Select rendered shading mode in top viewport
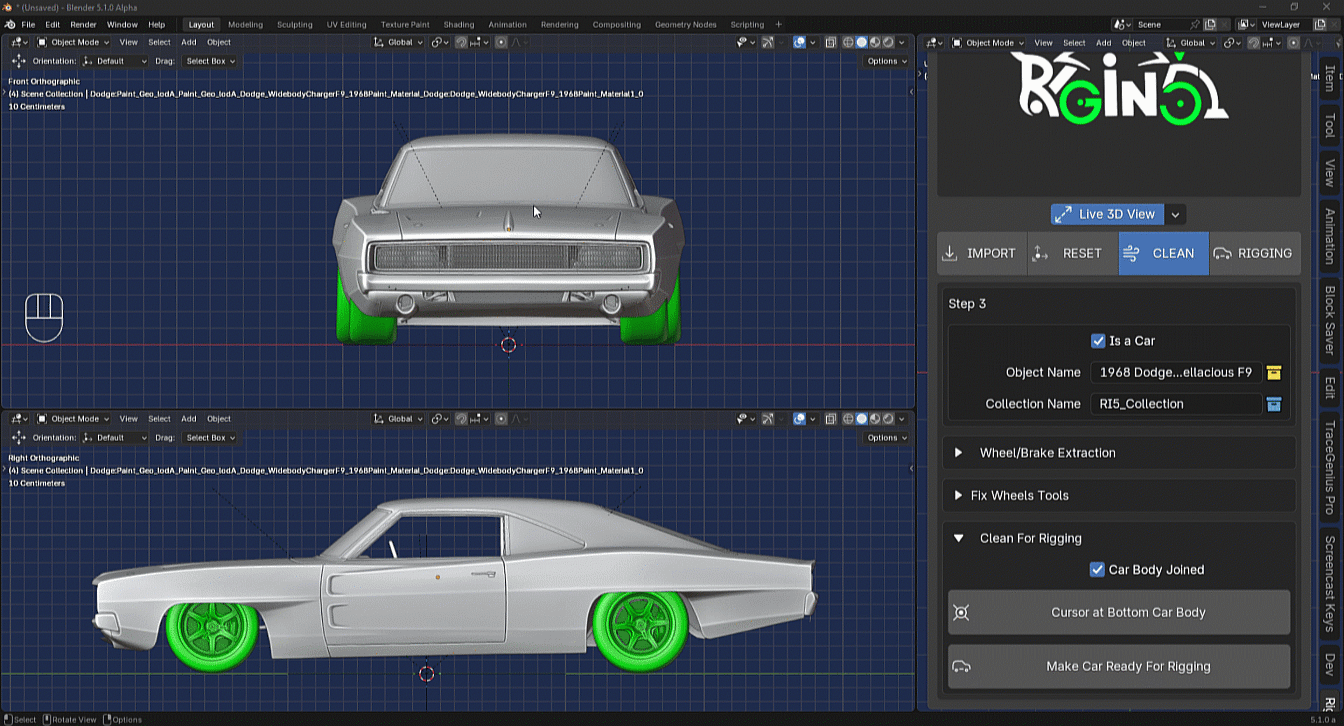Image resolution: width=1344 pixels, height=726 pixels. click(x=888, y=42)
